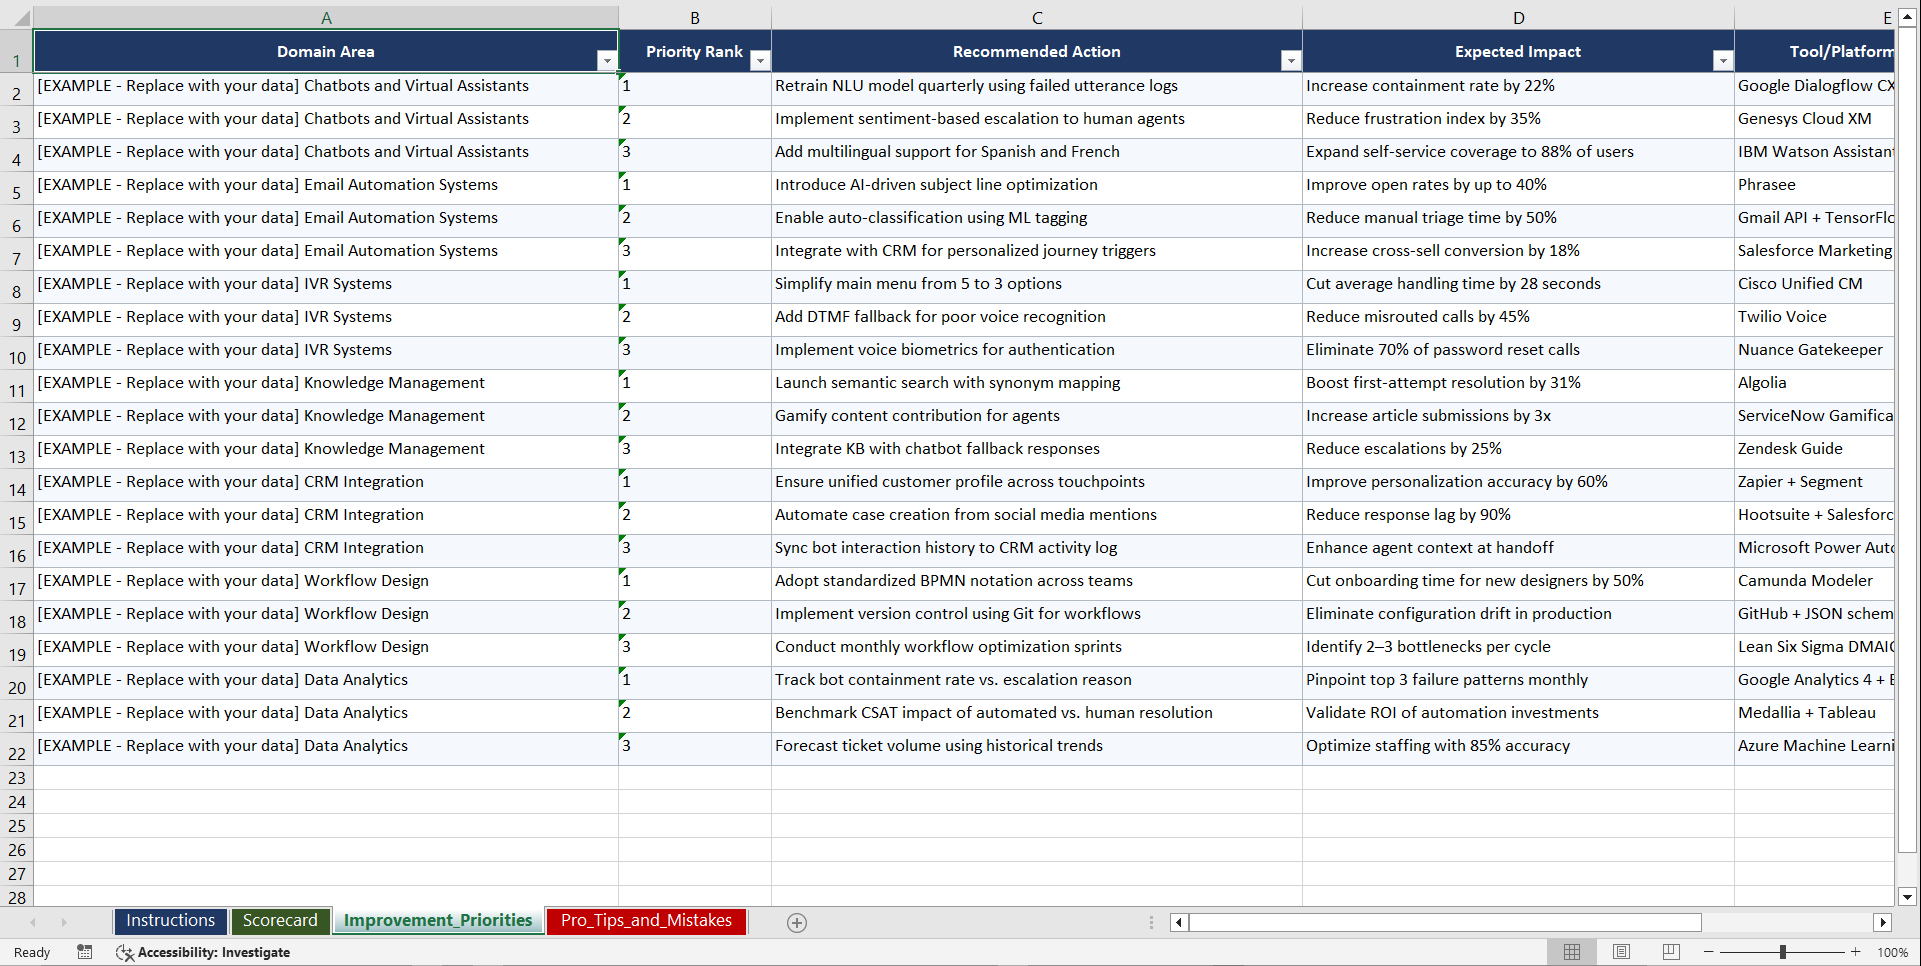The image size is (1921, 966).
Task: Click the sheet navigation left arrow
Action: [33, 922]
